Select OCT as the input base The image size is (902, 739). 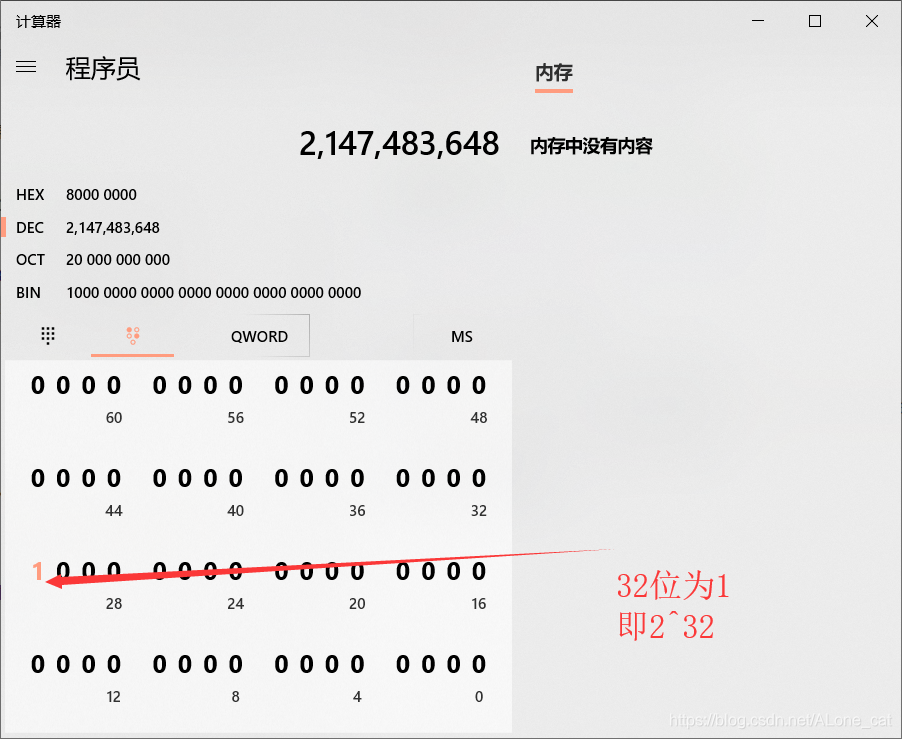pos(30,260)
